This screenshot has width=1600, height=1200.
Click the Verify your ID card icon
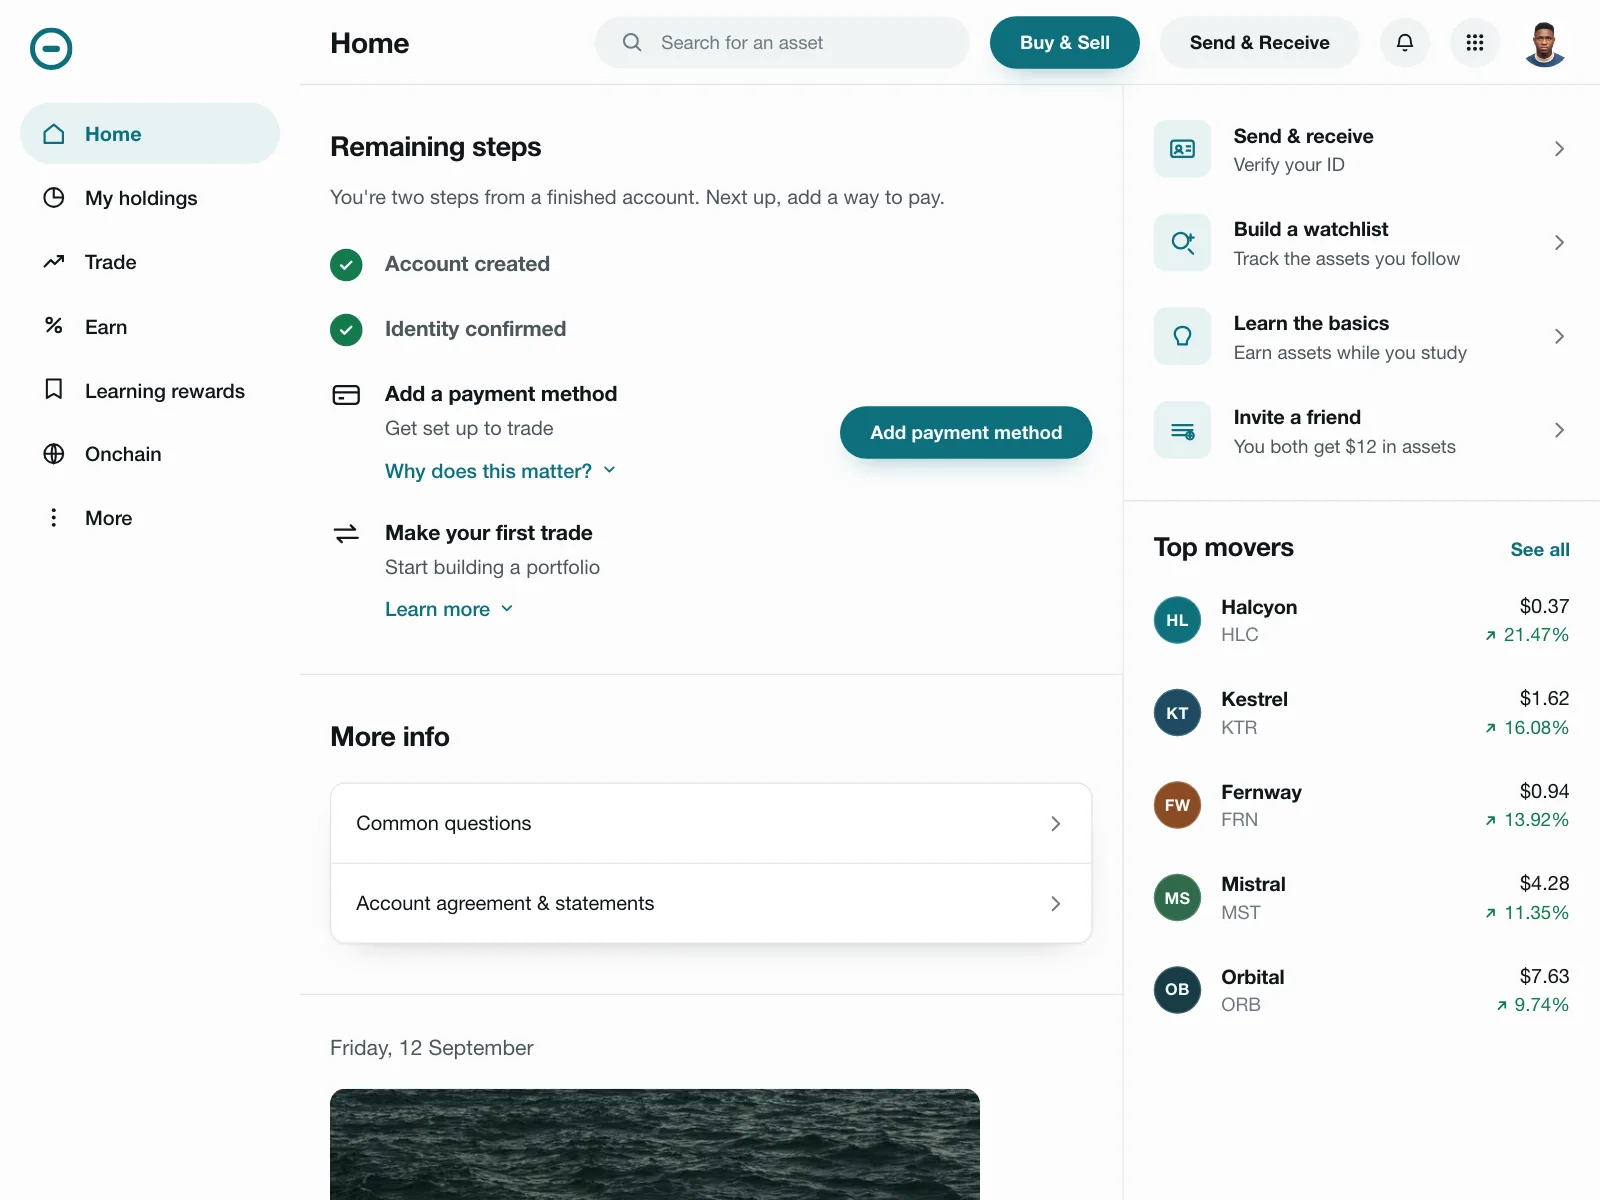coord(1183,149)
